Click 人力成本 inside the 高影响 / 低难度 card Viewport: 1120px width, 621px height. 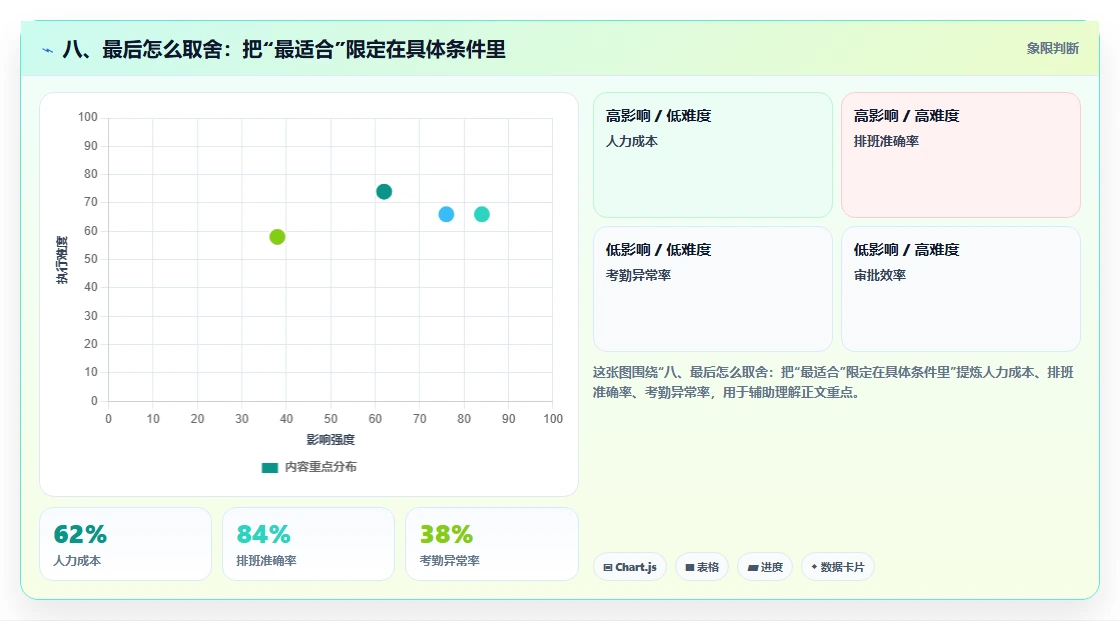click(631, 141)
